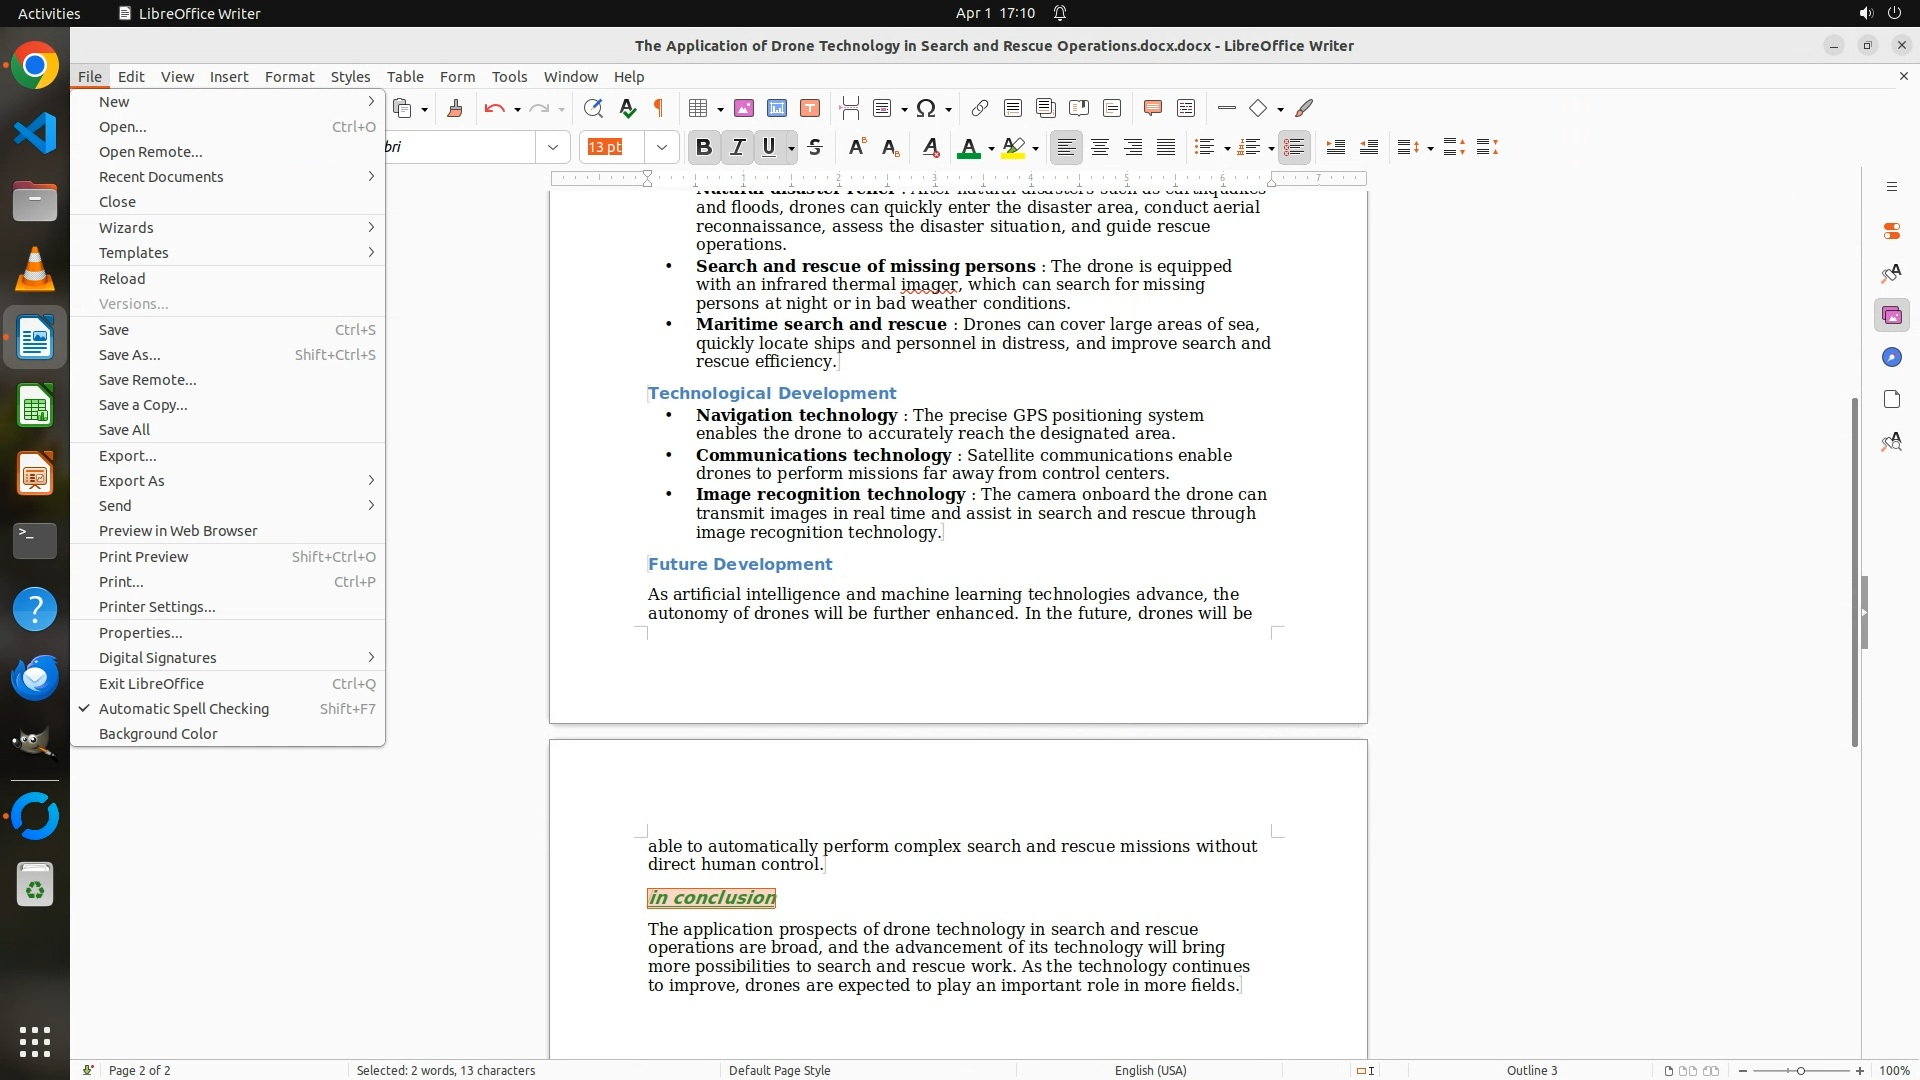Open the Navigator sidebar panel icon
Screen dimensions: 1920x1080
1891,357
